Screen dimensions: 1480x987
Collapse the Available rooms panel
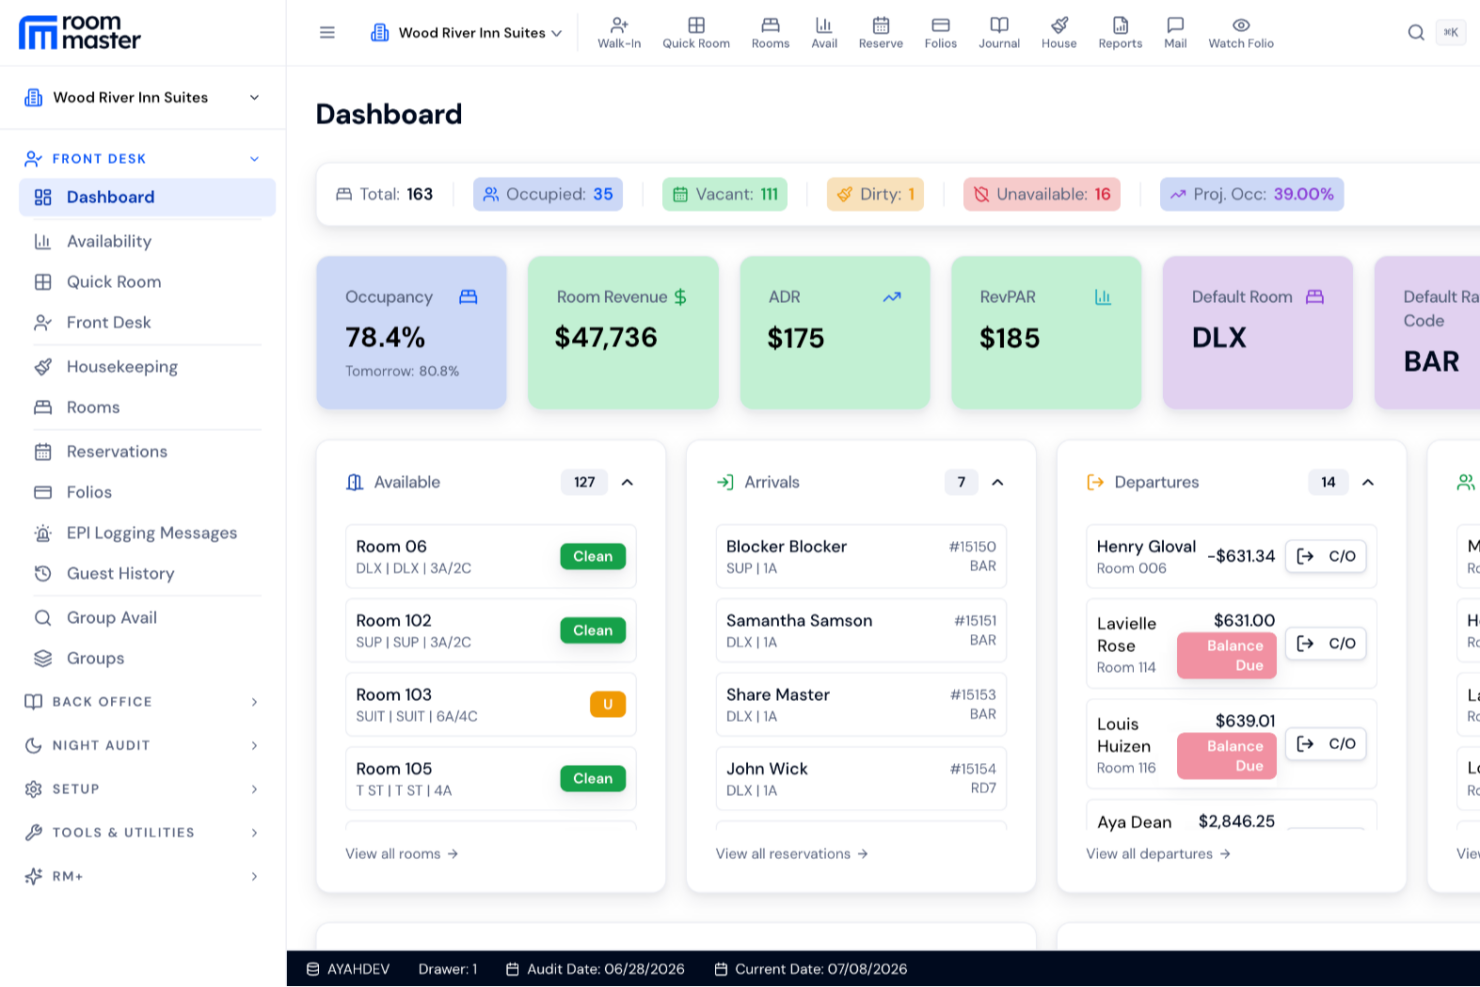coord(627,482)
